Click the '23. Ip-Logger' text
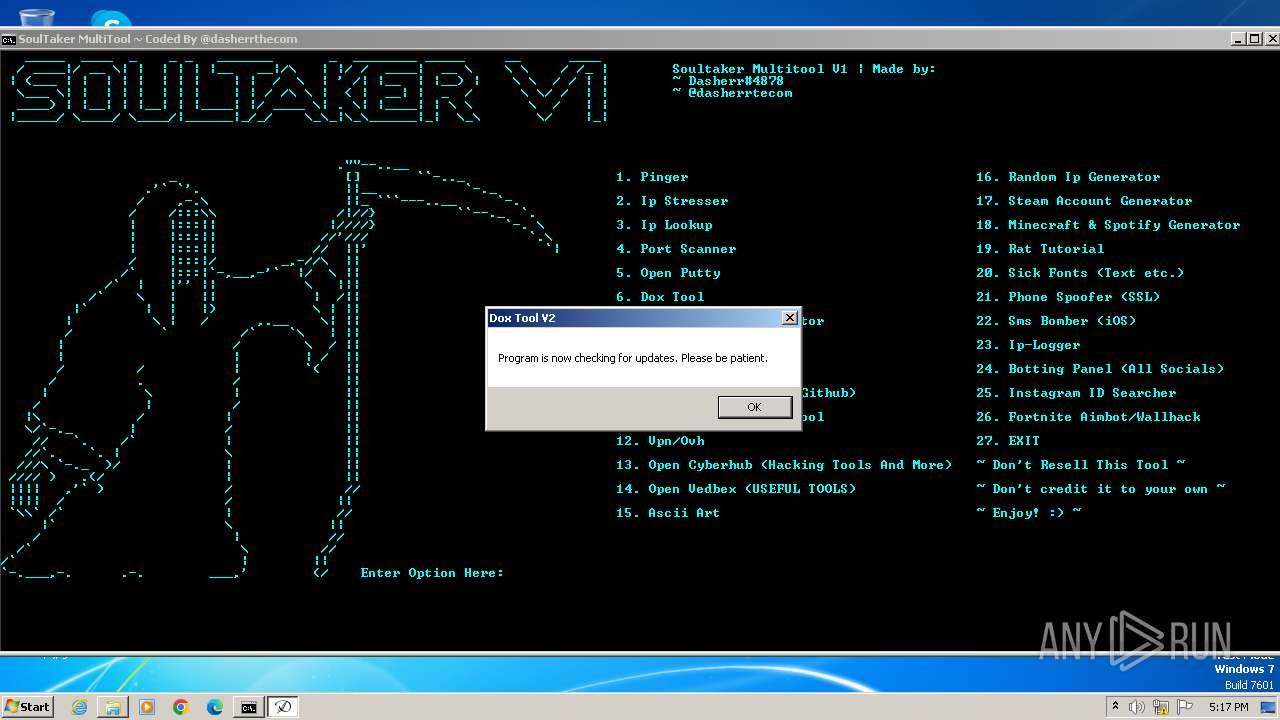Screen dimensions: 1280x720 (x=1028, y=345)
